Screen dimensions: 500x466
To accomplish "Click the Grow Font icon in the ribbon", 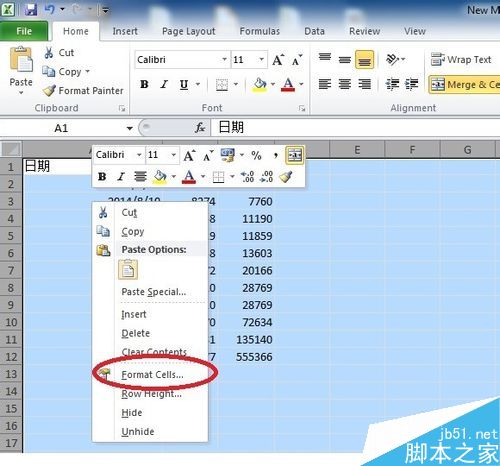I will [278, 60].
